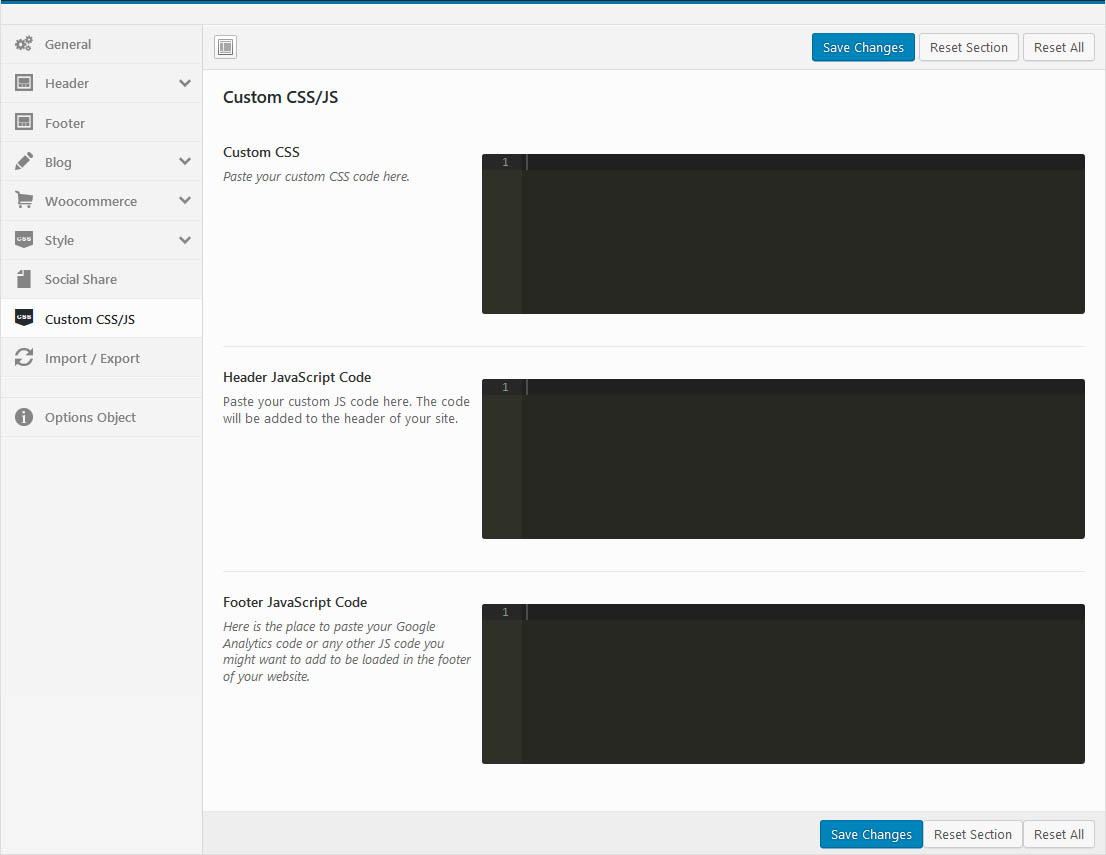Image resolution: width=1106 pixels, height=855 pixels.
Task: Click the Options Object info icon
Action: point(24,417)
